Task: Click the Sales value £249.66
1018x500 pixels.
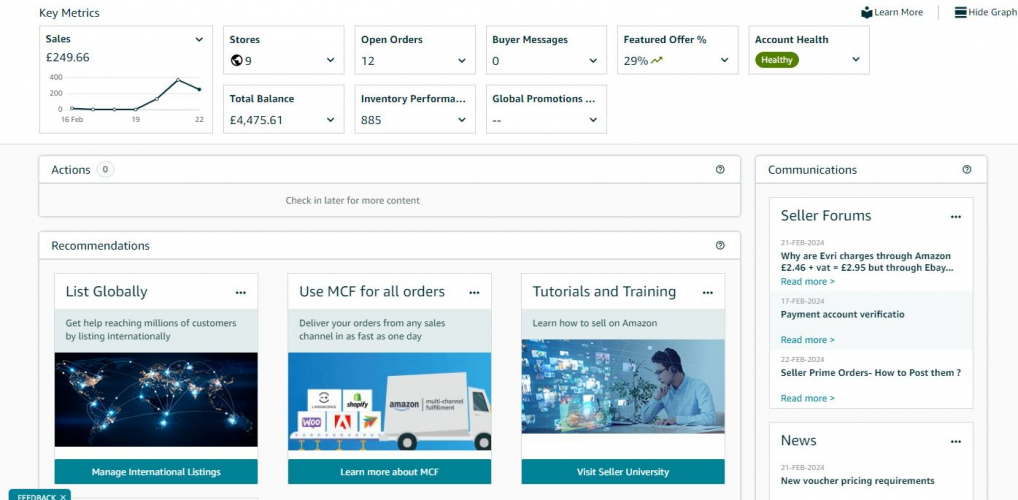Action: point(68,57)
